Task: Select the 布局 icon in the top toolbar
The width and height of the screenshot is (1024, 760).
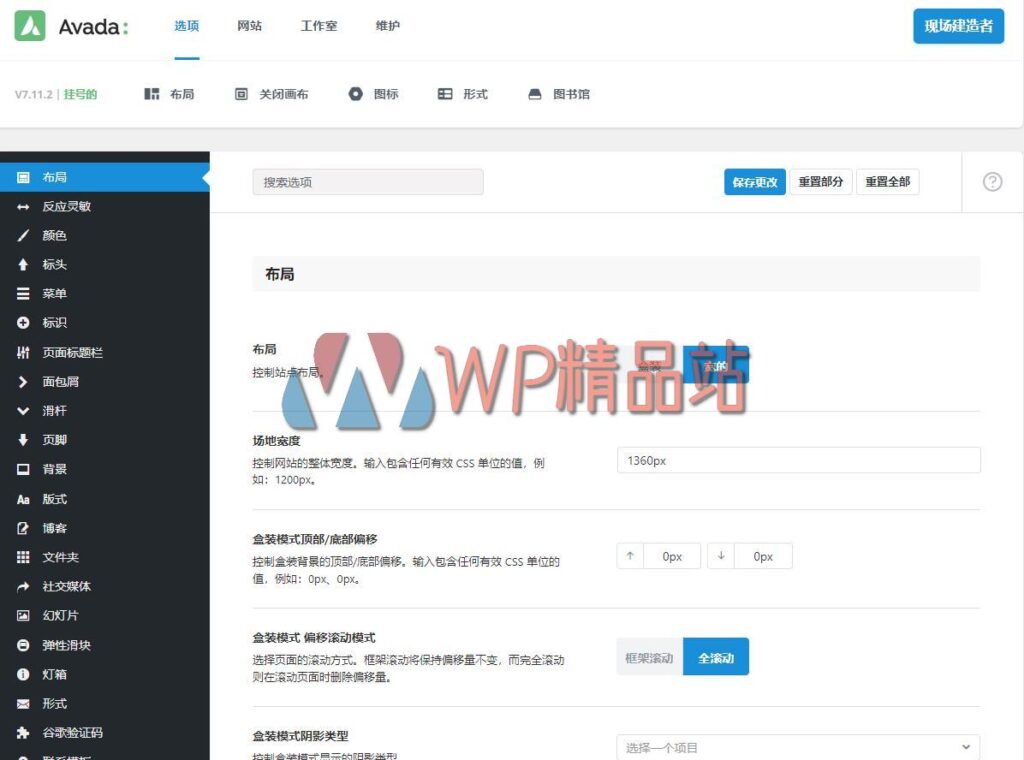Action: click(x=150, y=93)
